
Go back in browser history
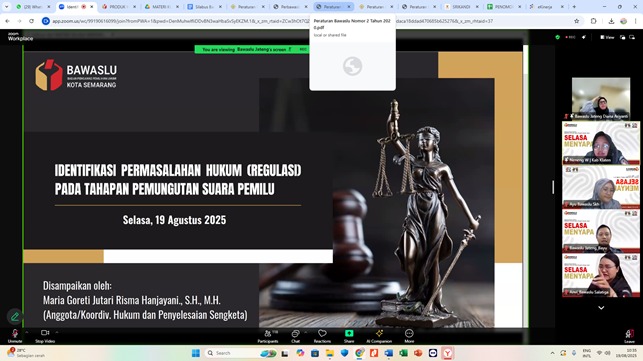pyautogui.click(x=7, y=21)
